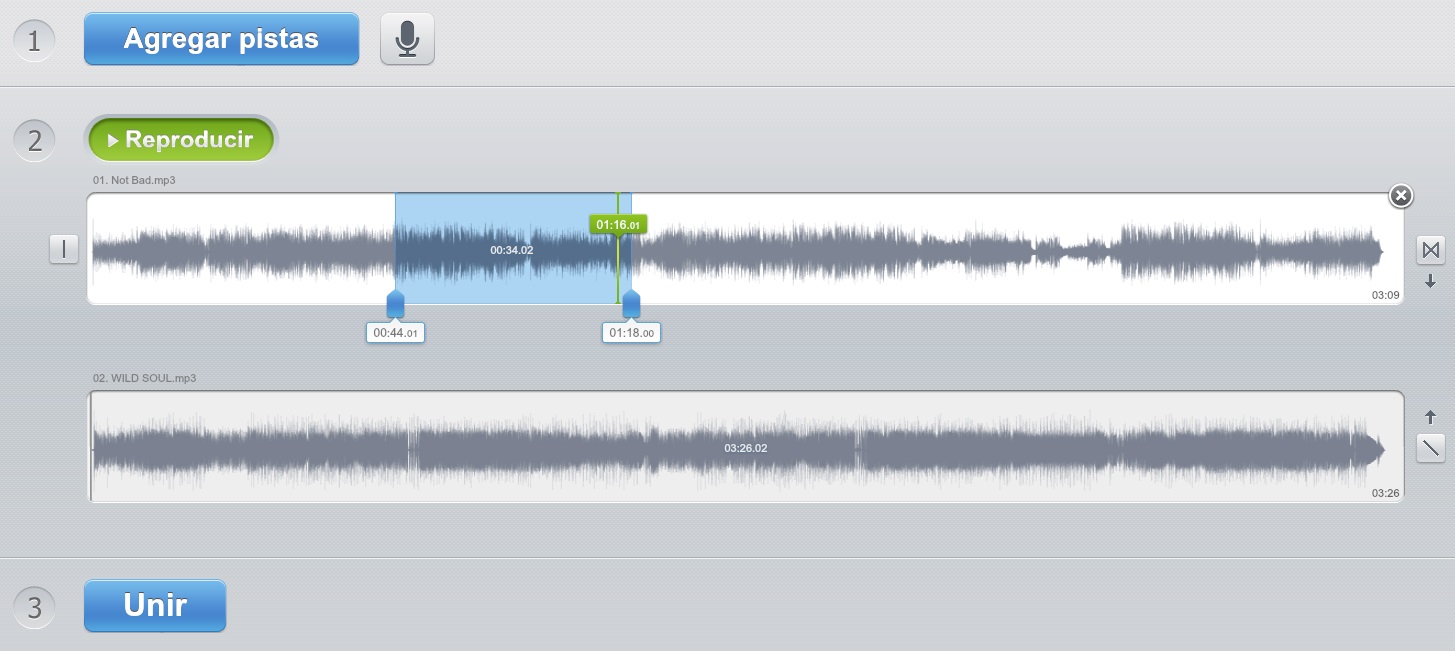Open the microphone recording option
The image size is (1455, 651).
point(407,39)
